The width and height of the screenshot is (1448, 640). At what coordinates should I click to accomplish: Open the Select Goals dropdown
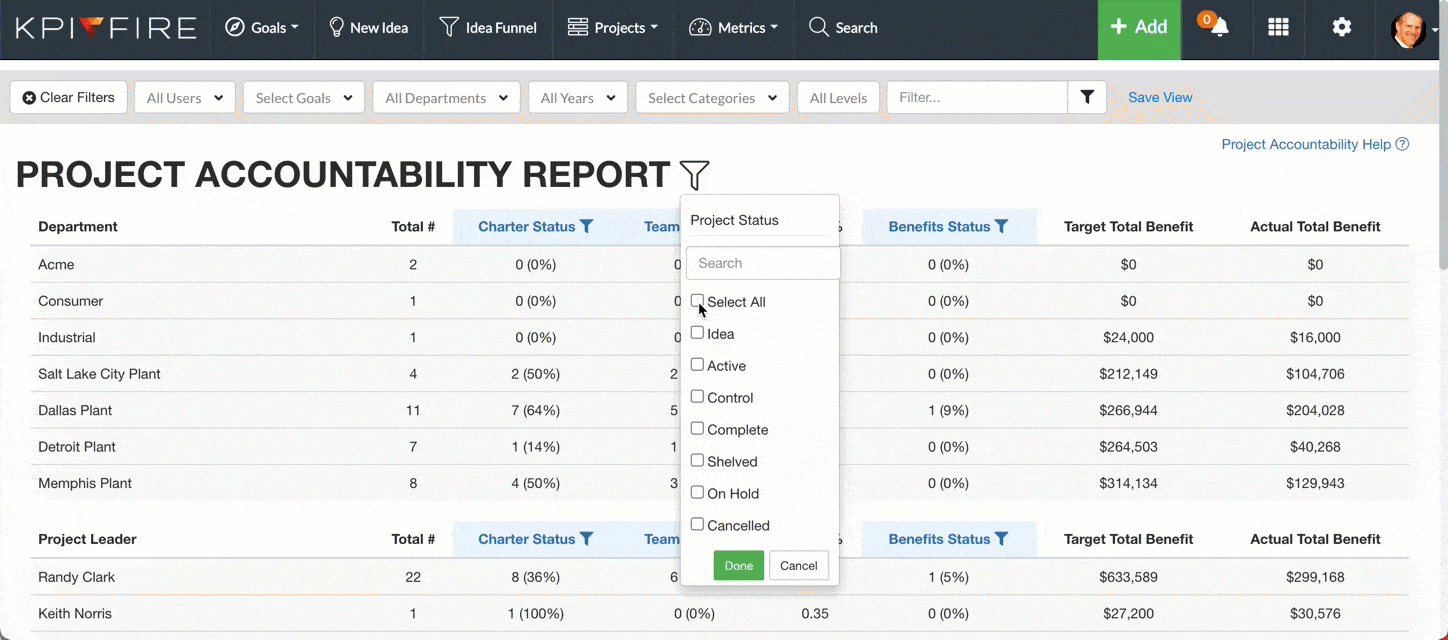point(304,97)
